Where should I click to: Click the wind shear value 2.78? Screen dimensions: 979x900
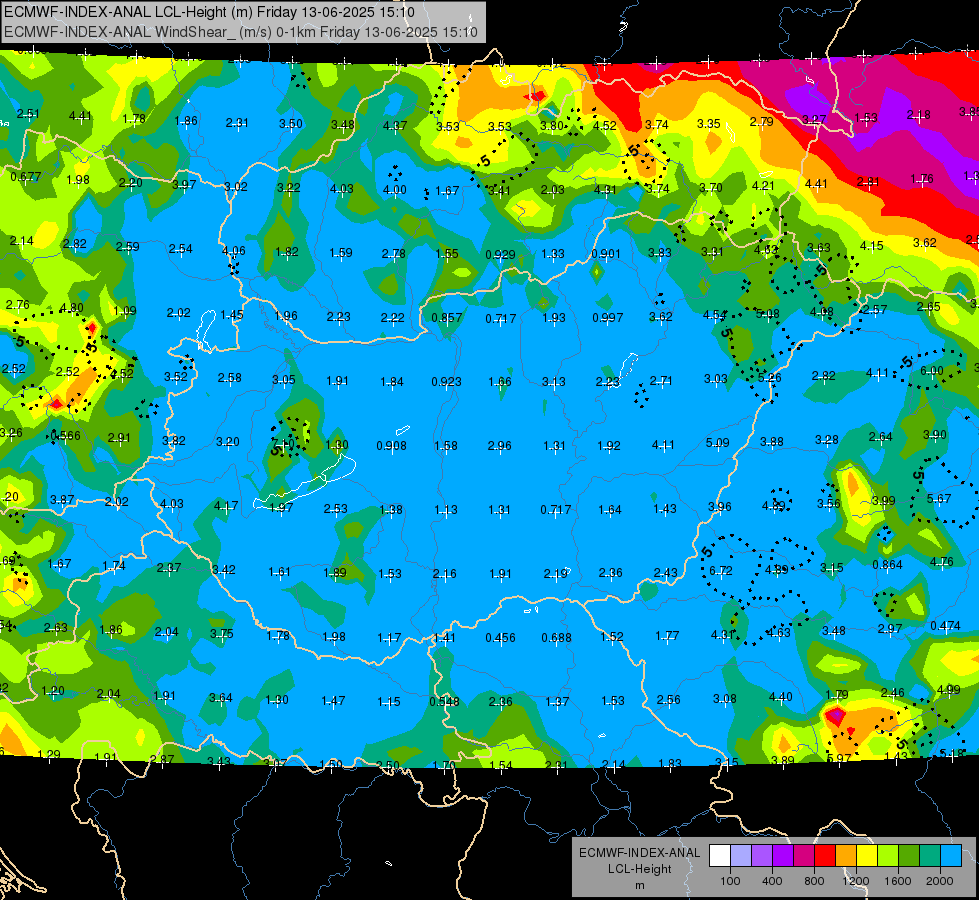pyautogui.click(x=393, y=253)
